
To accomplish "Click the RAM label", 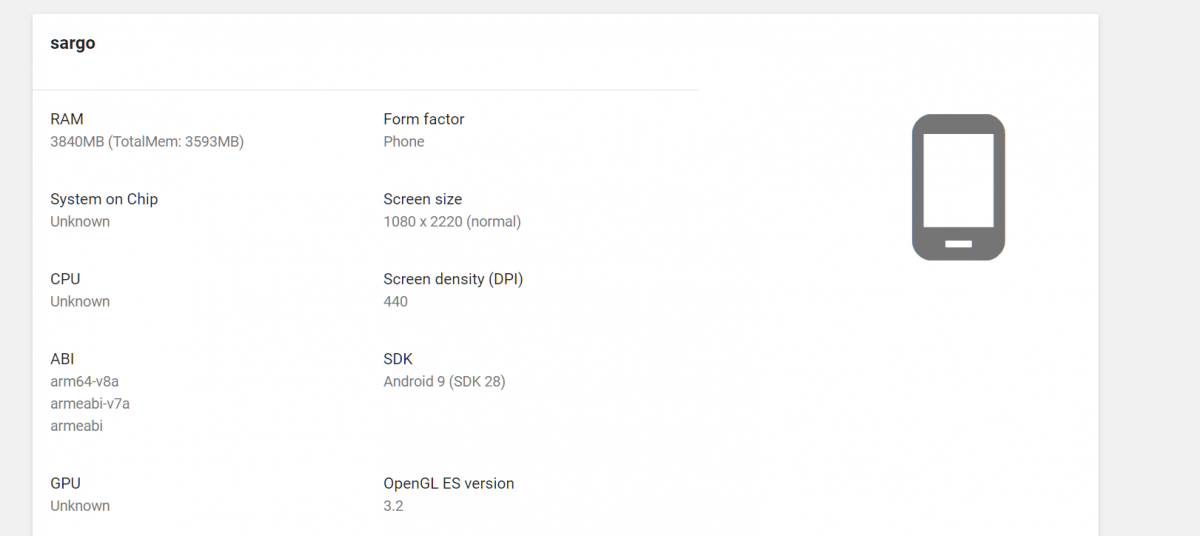I will pos(67,119).
